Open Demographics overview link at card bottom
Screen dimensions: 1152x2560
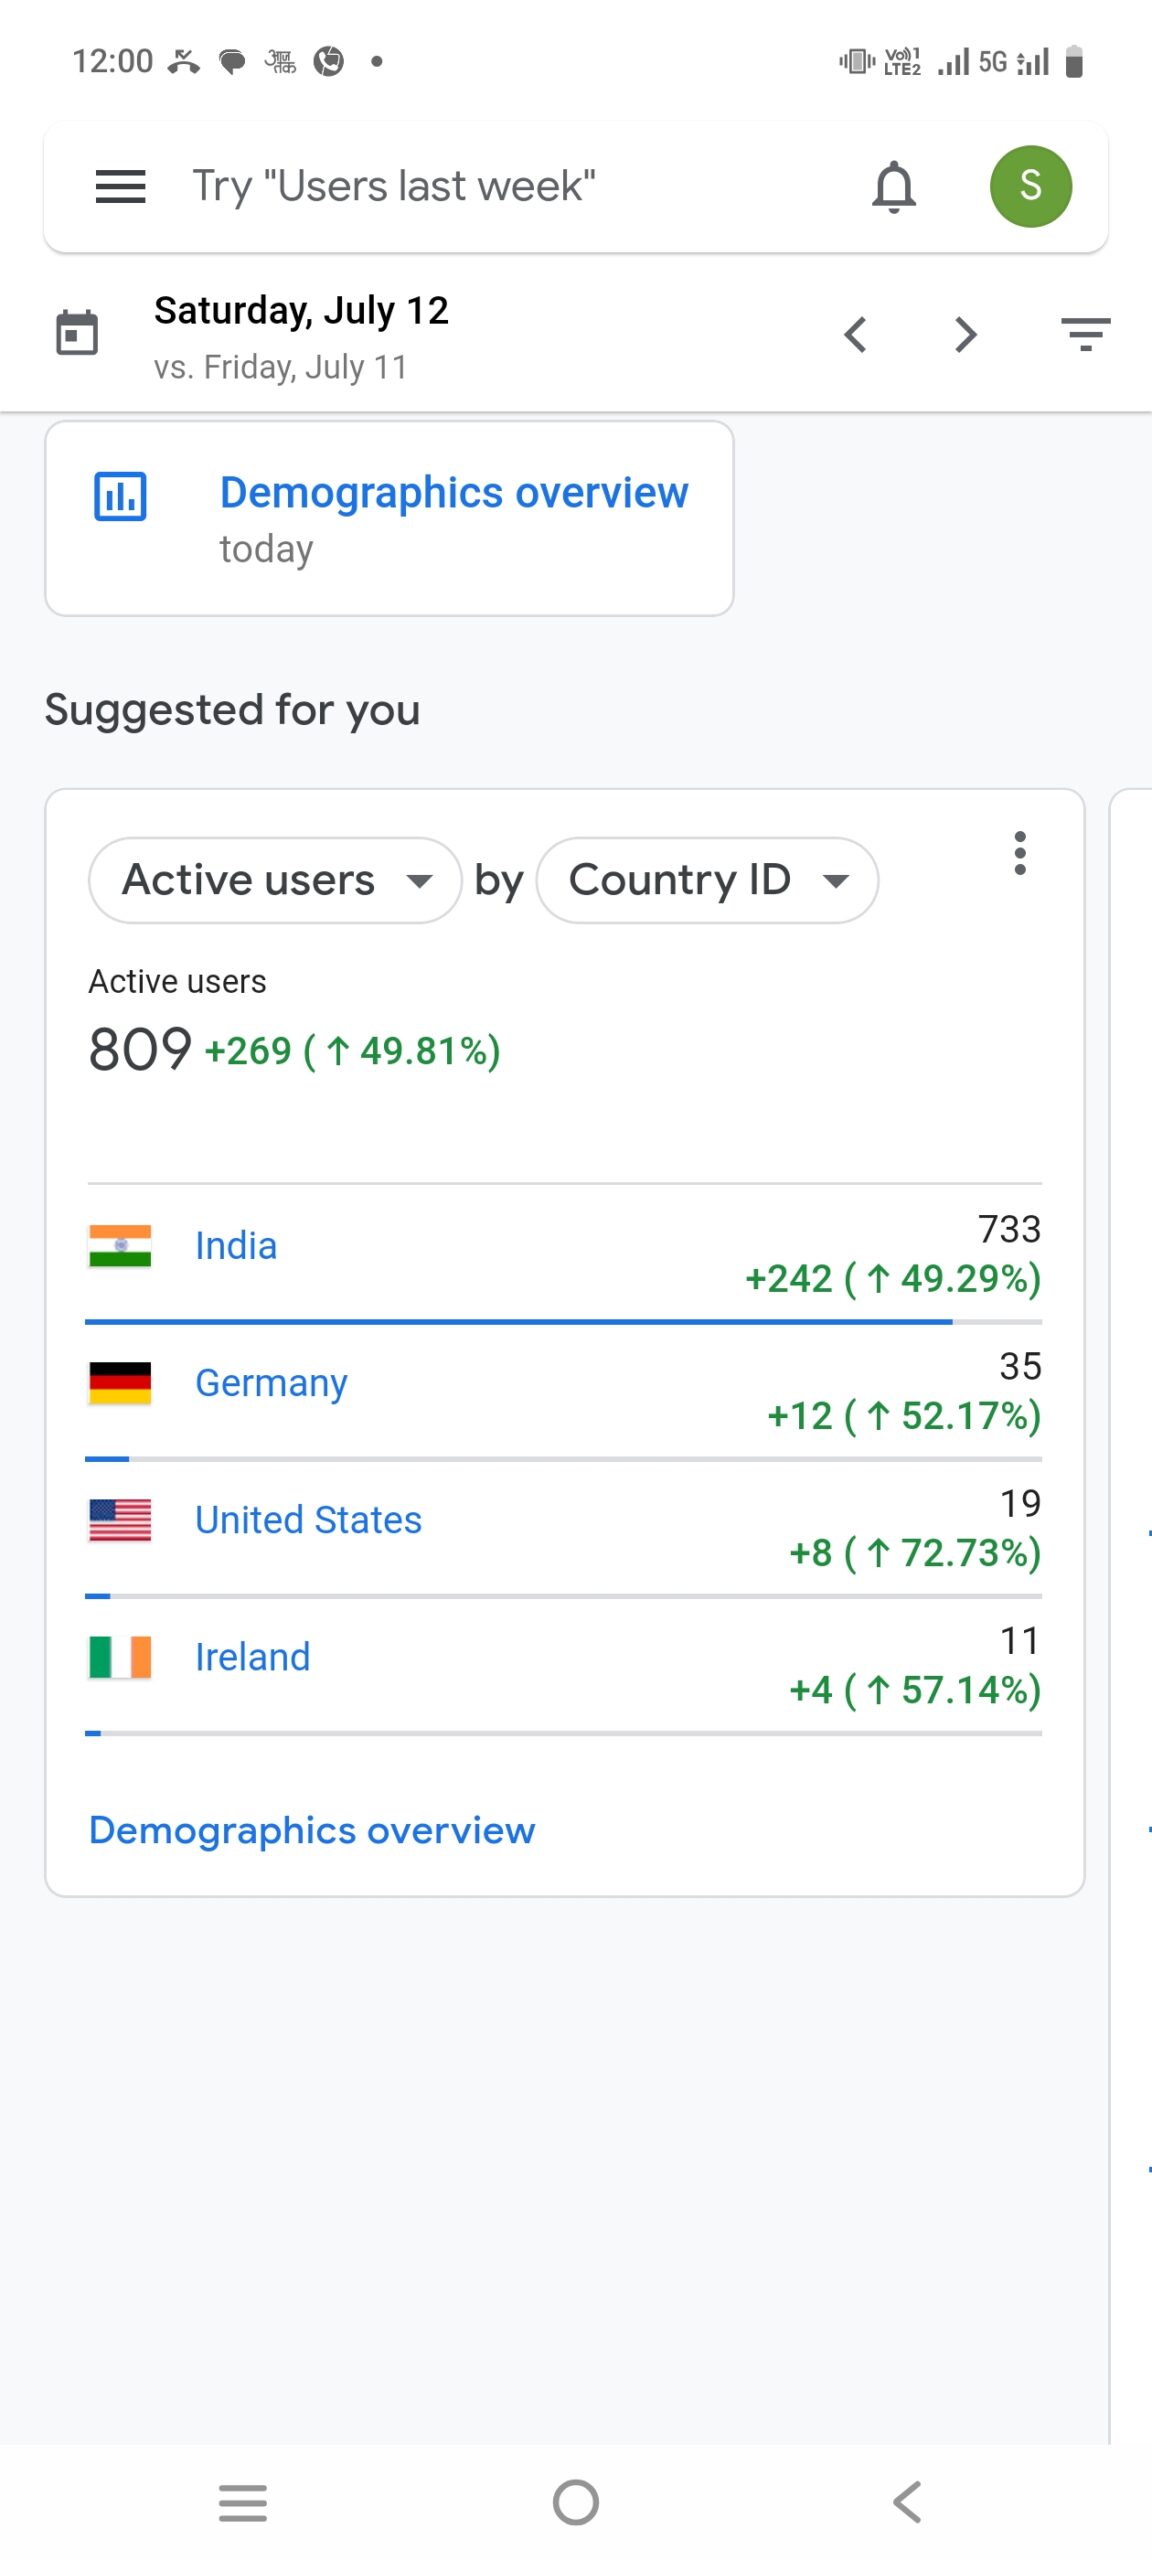pos(312,1830)
